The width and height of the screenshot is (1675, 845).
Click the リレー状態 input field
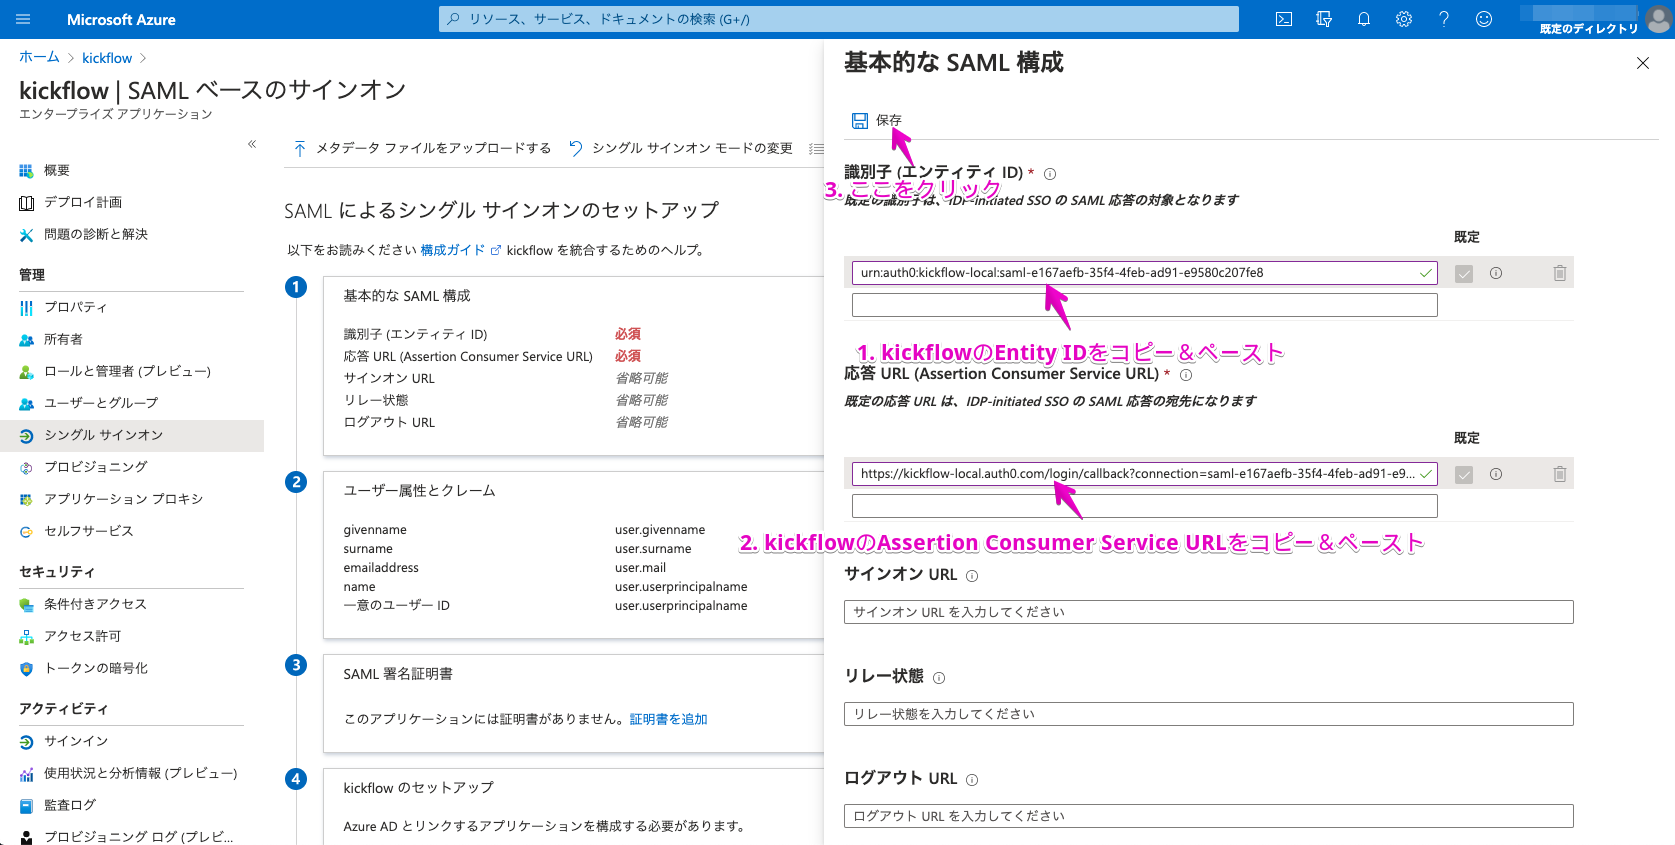tap(1208, 714)
